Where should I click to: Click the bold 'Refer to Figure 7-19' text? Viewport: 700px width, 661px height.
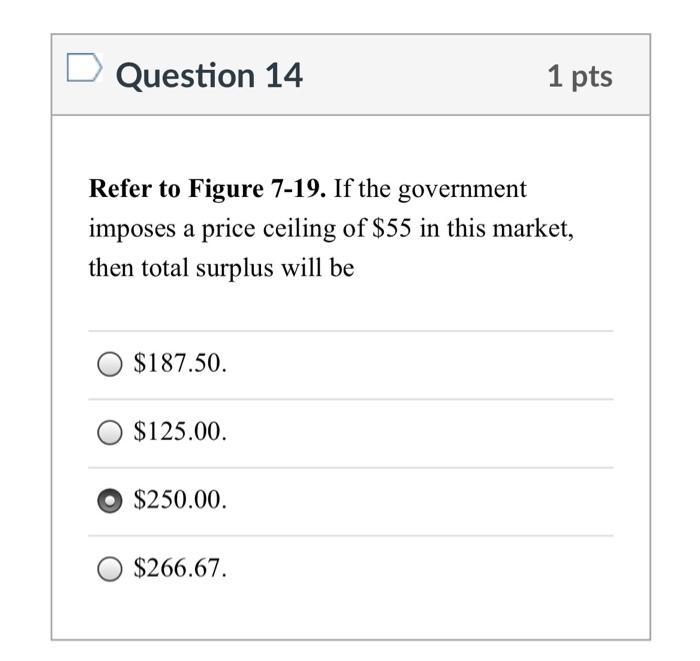click(208, 189)
